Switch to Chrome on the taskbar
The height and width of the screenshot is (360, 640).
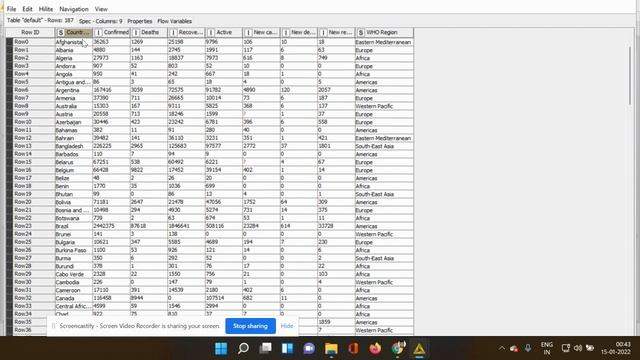(397, 349)
